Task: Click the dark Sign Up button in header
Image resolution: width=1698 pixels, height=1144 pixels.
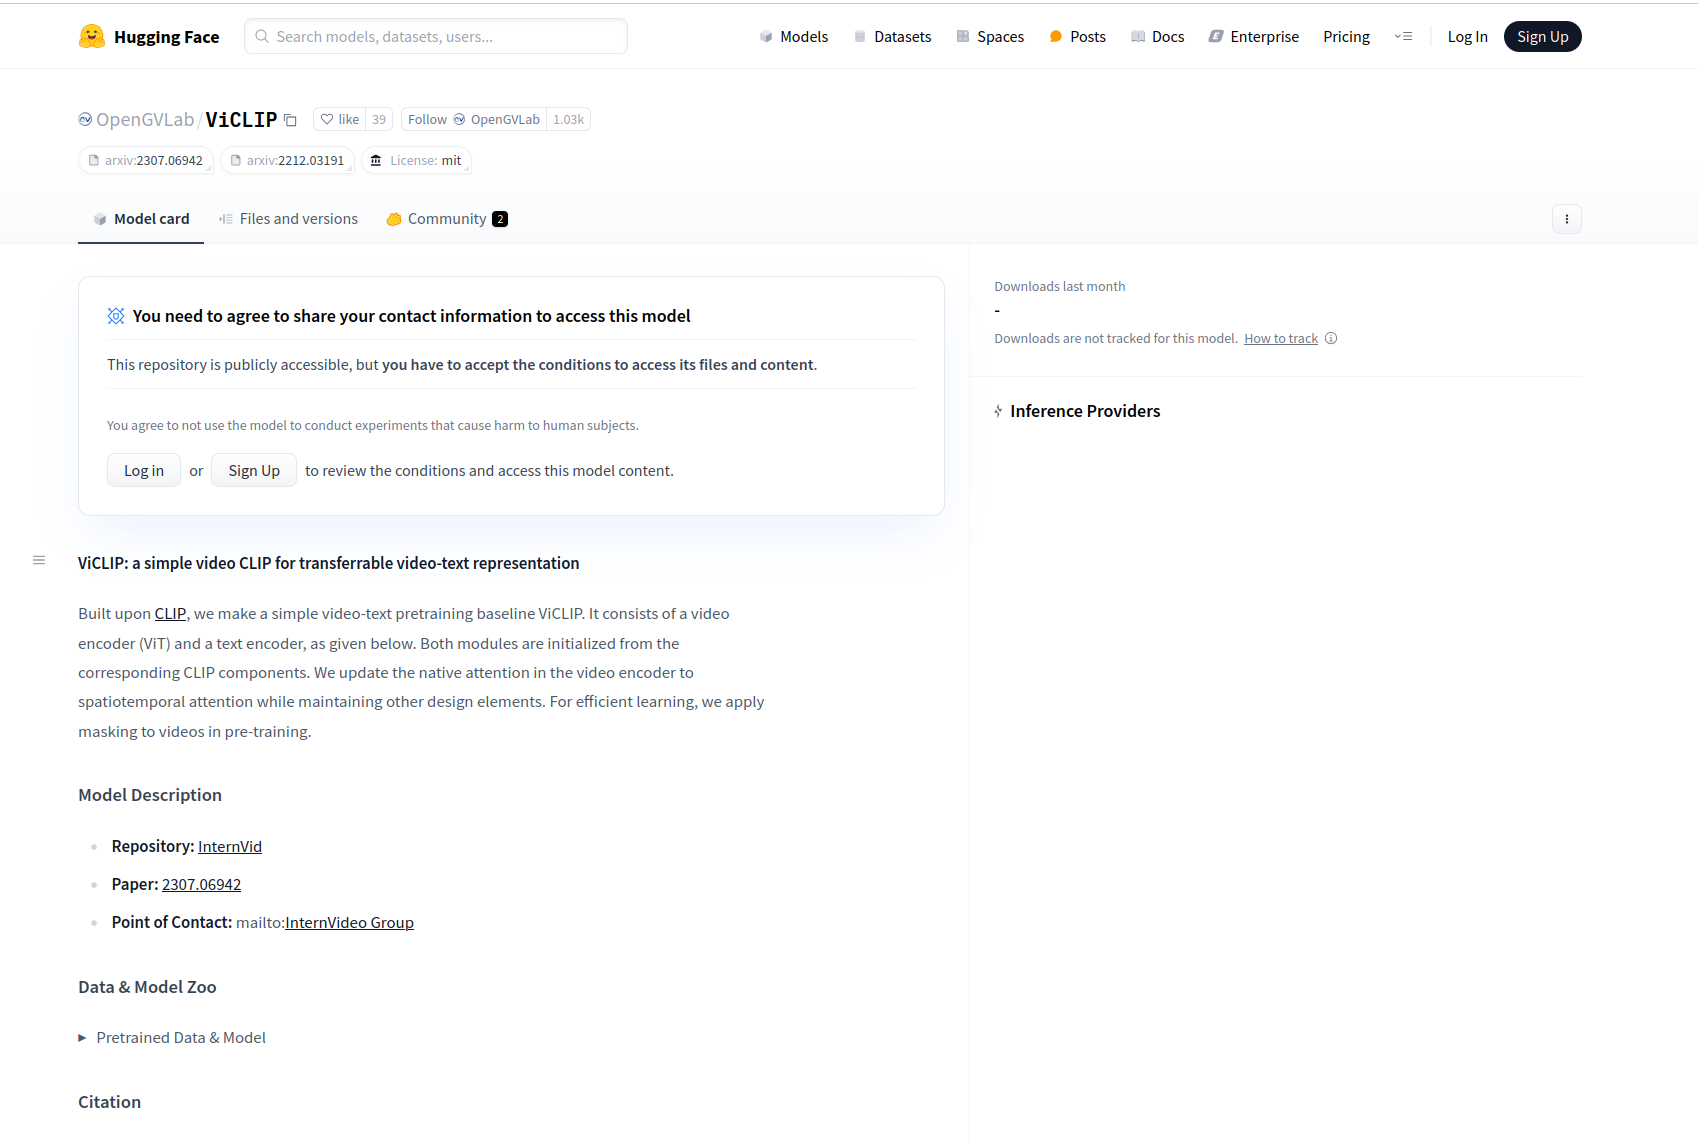Action: tap(1542, 37)
